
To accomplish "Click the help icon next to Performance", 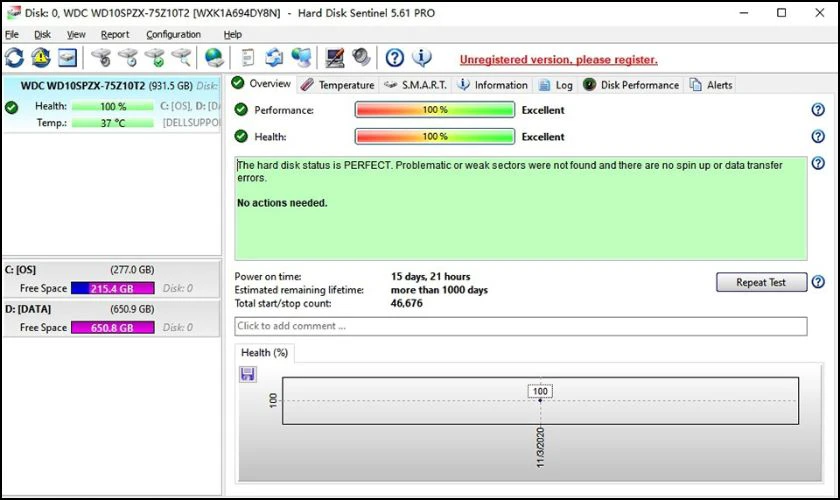I will [818, 109].
